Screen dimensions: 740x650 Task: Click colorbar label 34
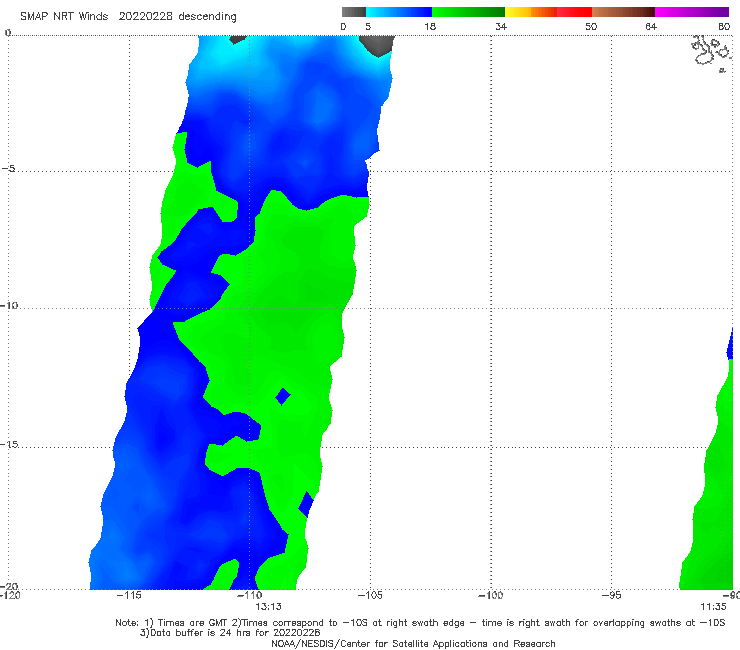[x=501, y=26]
